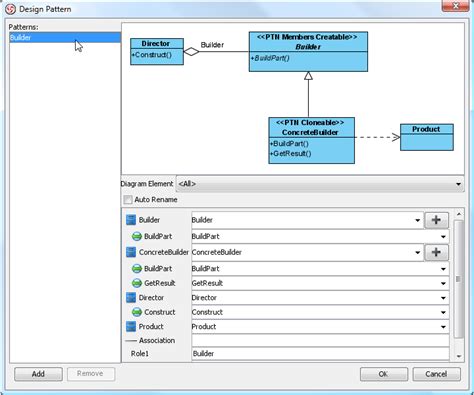Click the Builder association label in the diagram
This screenshot has width=474, height=395.
pos(212,45)
